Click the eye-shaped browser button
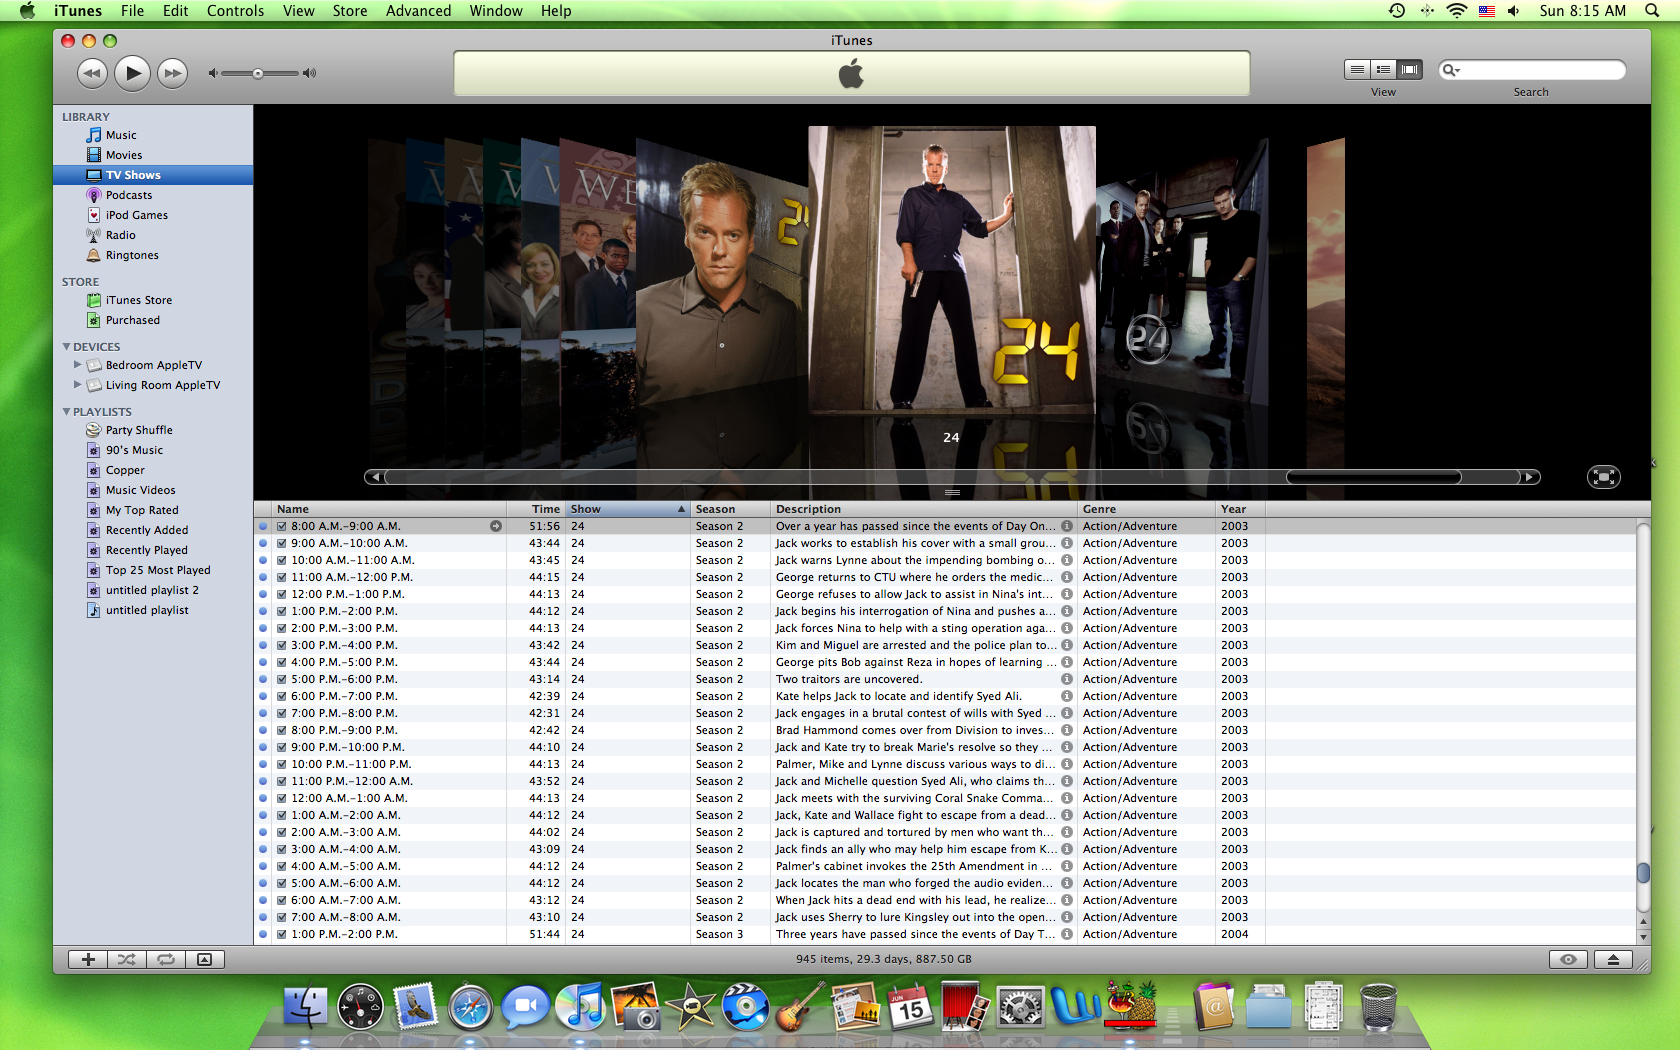The image size is (1680, 1050). (1568, 959)
